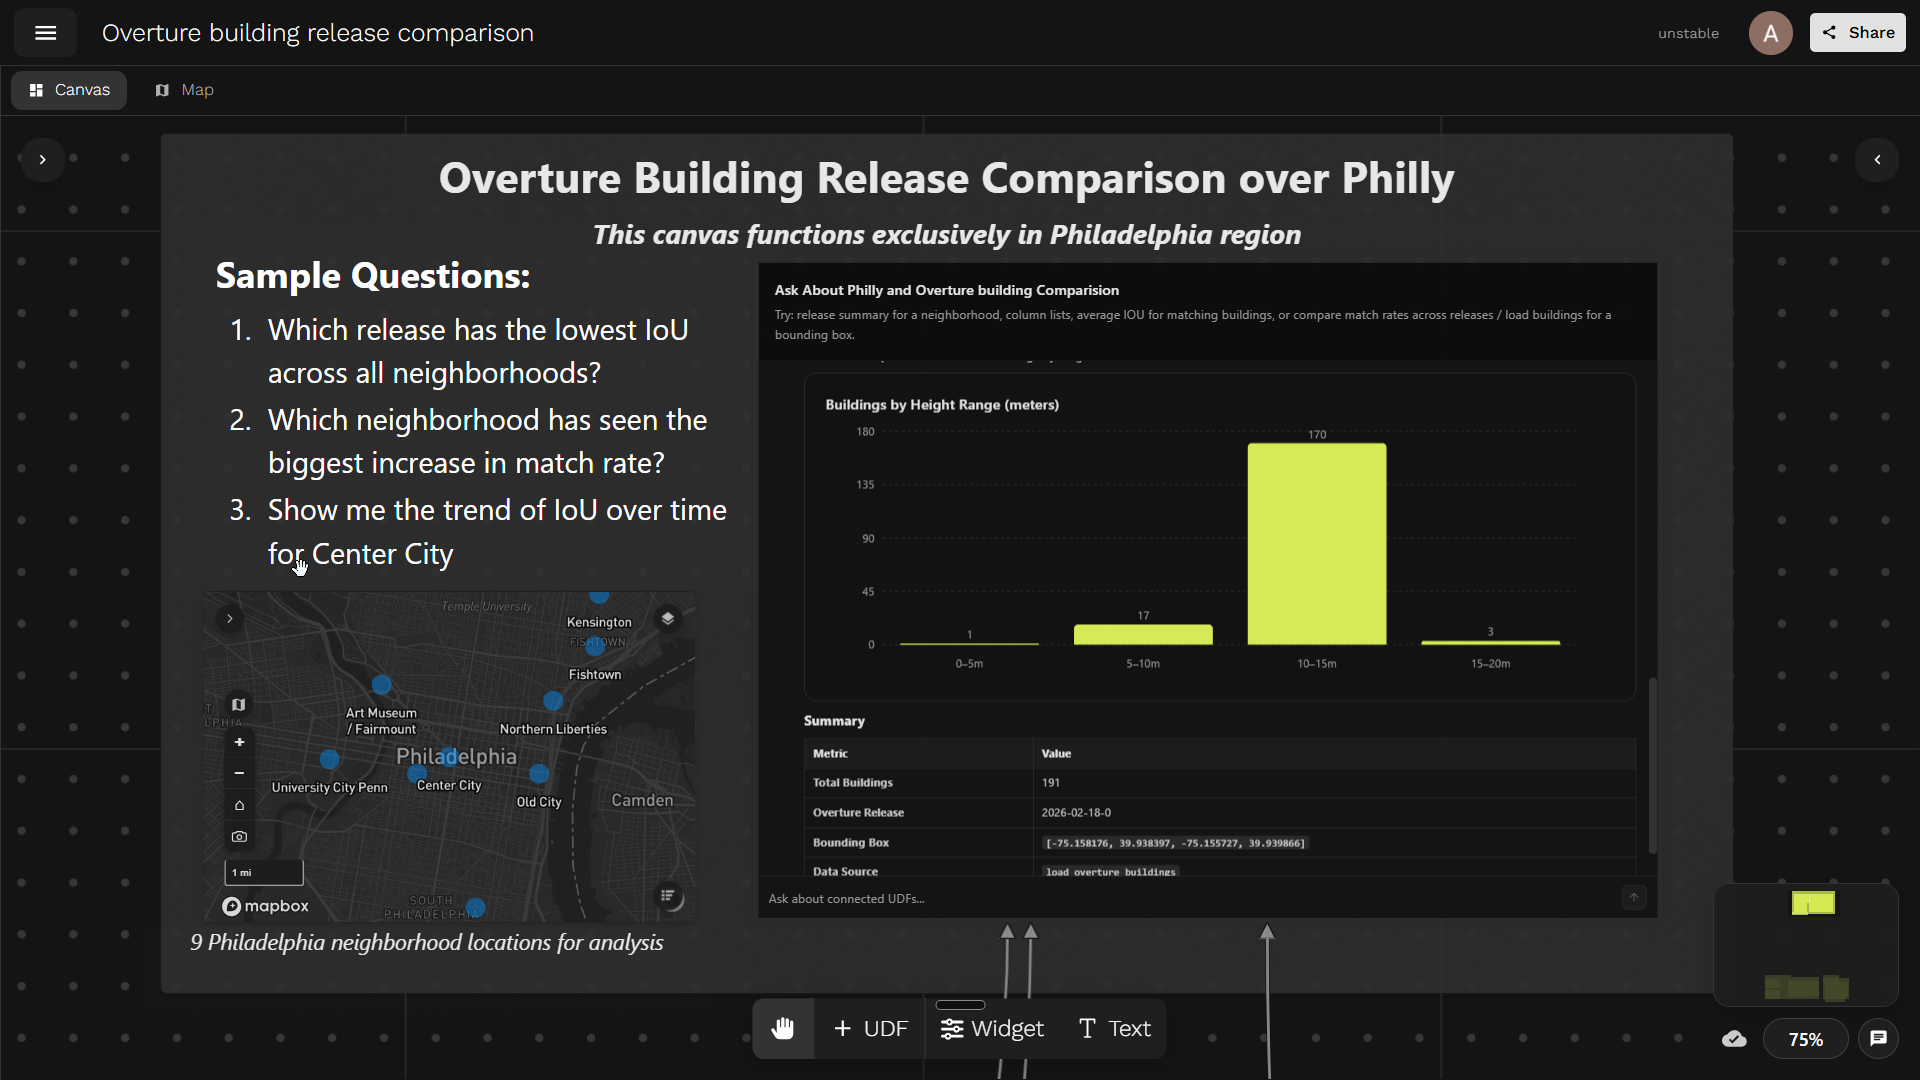Click the Metric column header
This screenshot has width=1920, height=1080.
[x=830, y=754]
